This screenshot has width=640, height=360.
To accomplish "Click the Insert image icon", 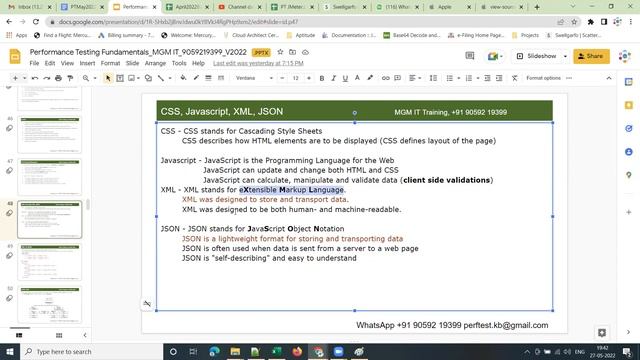I will pos(131,78).
